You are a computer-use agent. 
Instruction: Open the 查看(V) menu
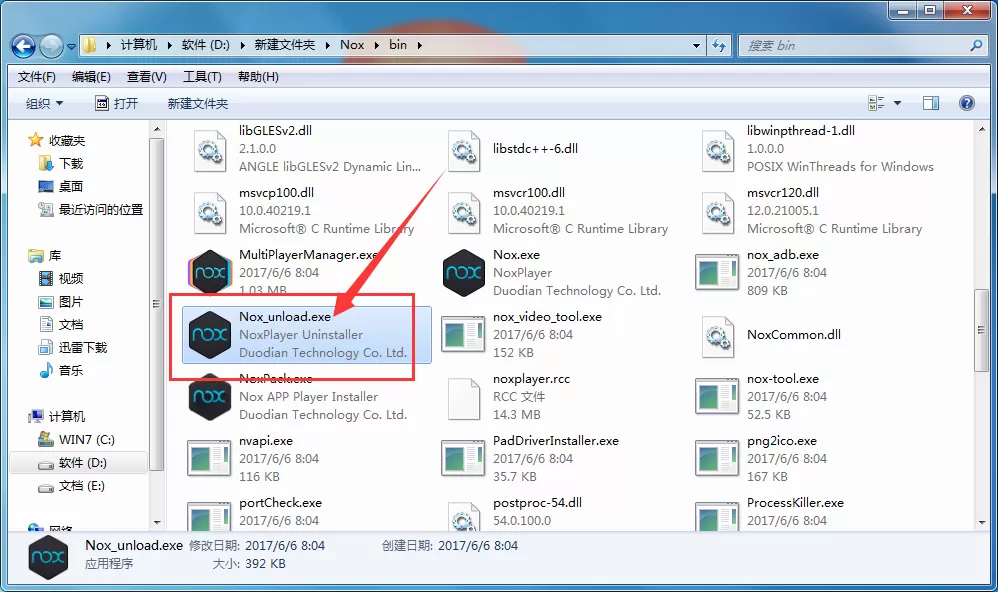146,77
